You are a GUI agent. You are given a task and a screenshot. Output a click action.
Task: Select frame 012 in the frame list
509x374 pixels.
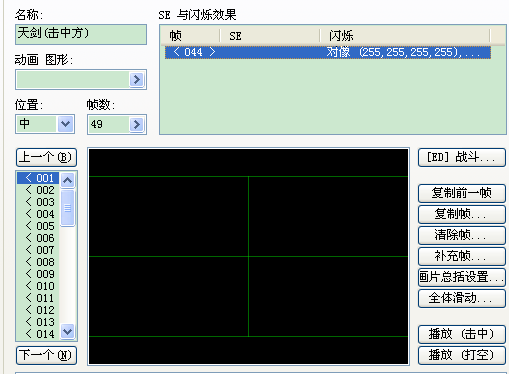pyautogui.click(x=38, y=310)
